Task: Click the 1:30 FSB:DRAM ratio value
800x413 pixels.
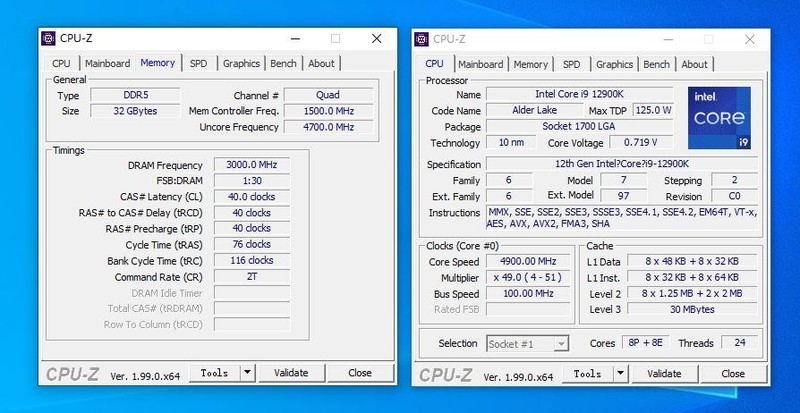Action: tap(252, 180)
